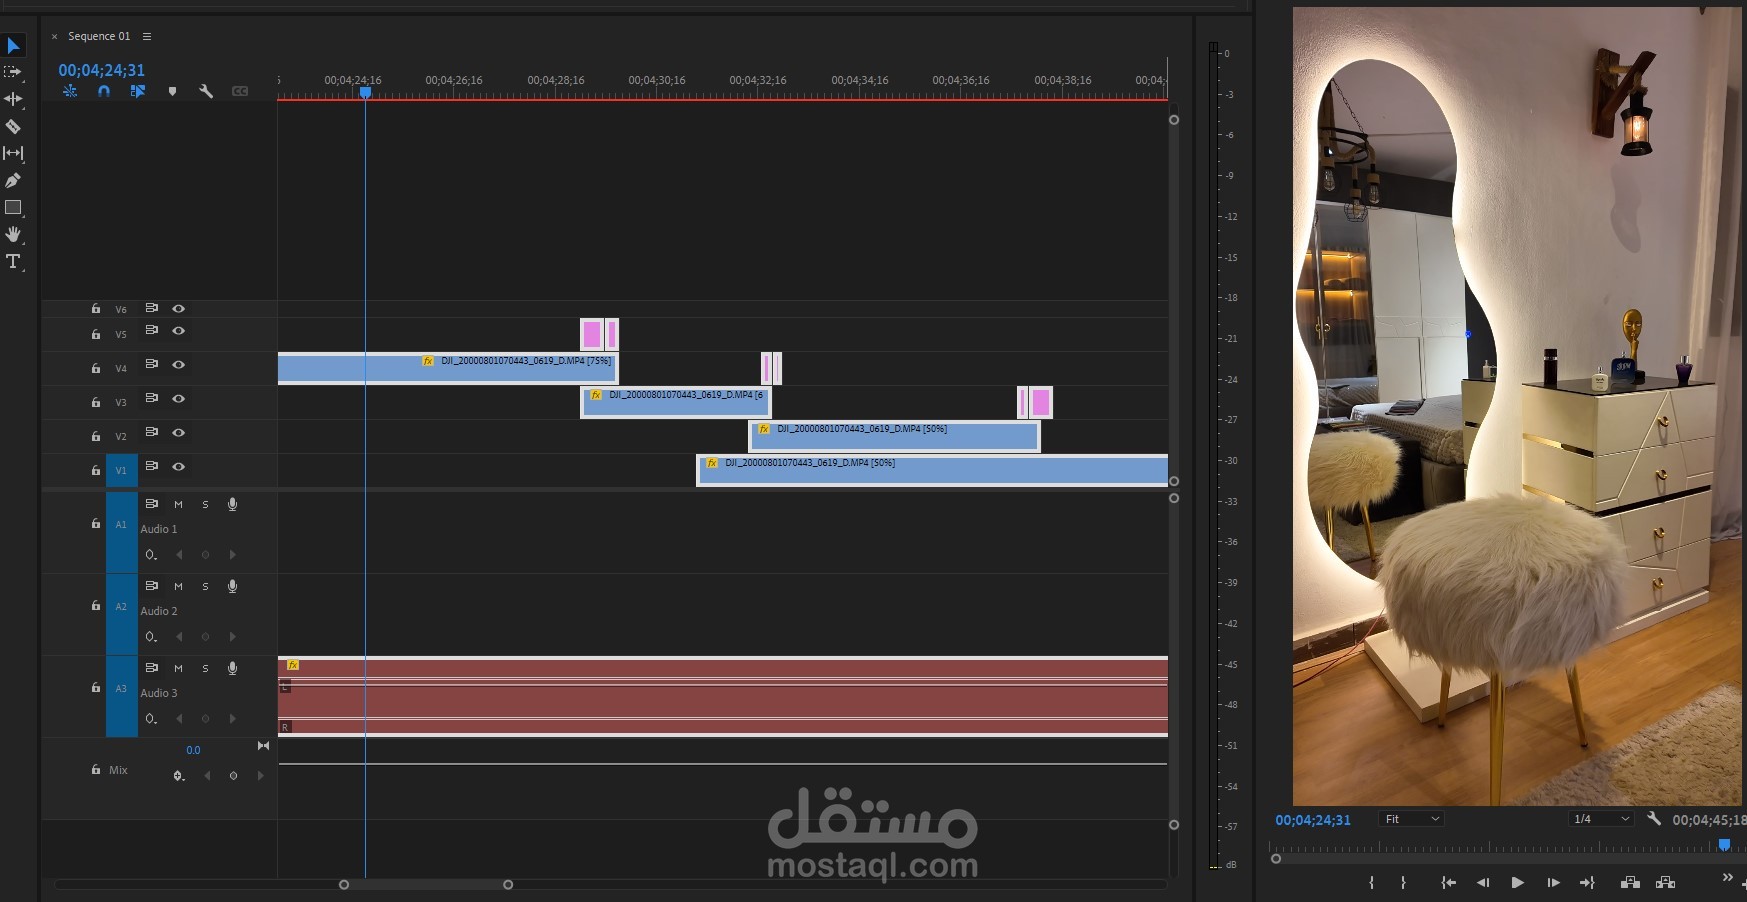Play the sequence in Program Monitor
Viewport: 1747px width, 902px height.
(1517, 882)
